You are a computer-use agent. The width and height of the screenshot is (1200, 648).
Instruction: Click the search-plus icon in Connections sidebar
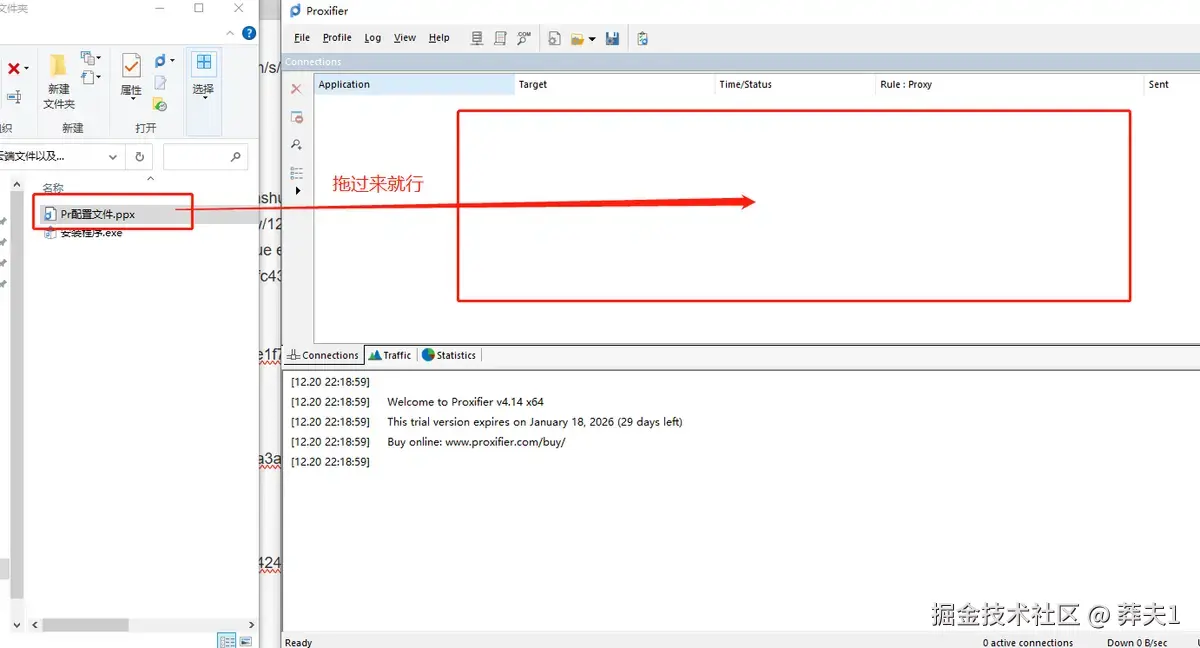[x=296, y=145]
